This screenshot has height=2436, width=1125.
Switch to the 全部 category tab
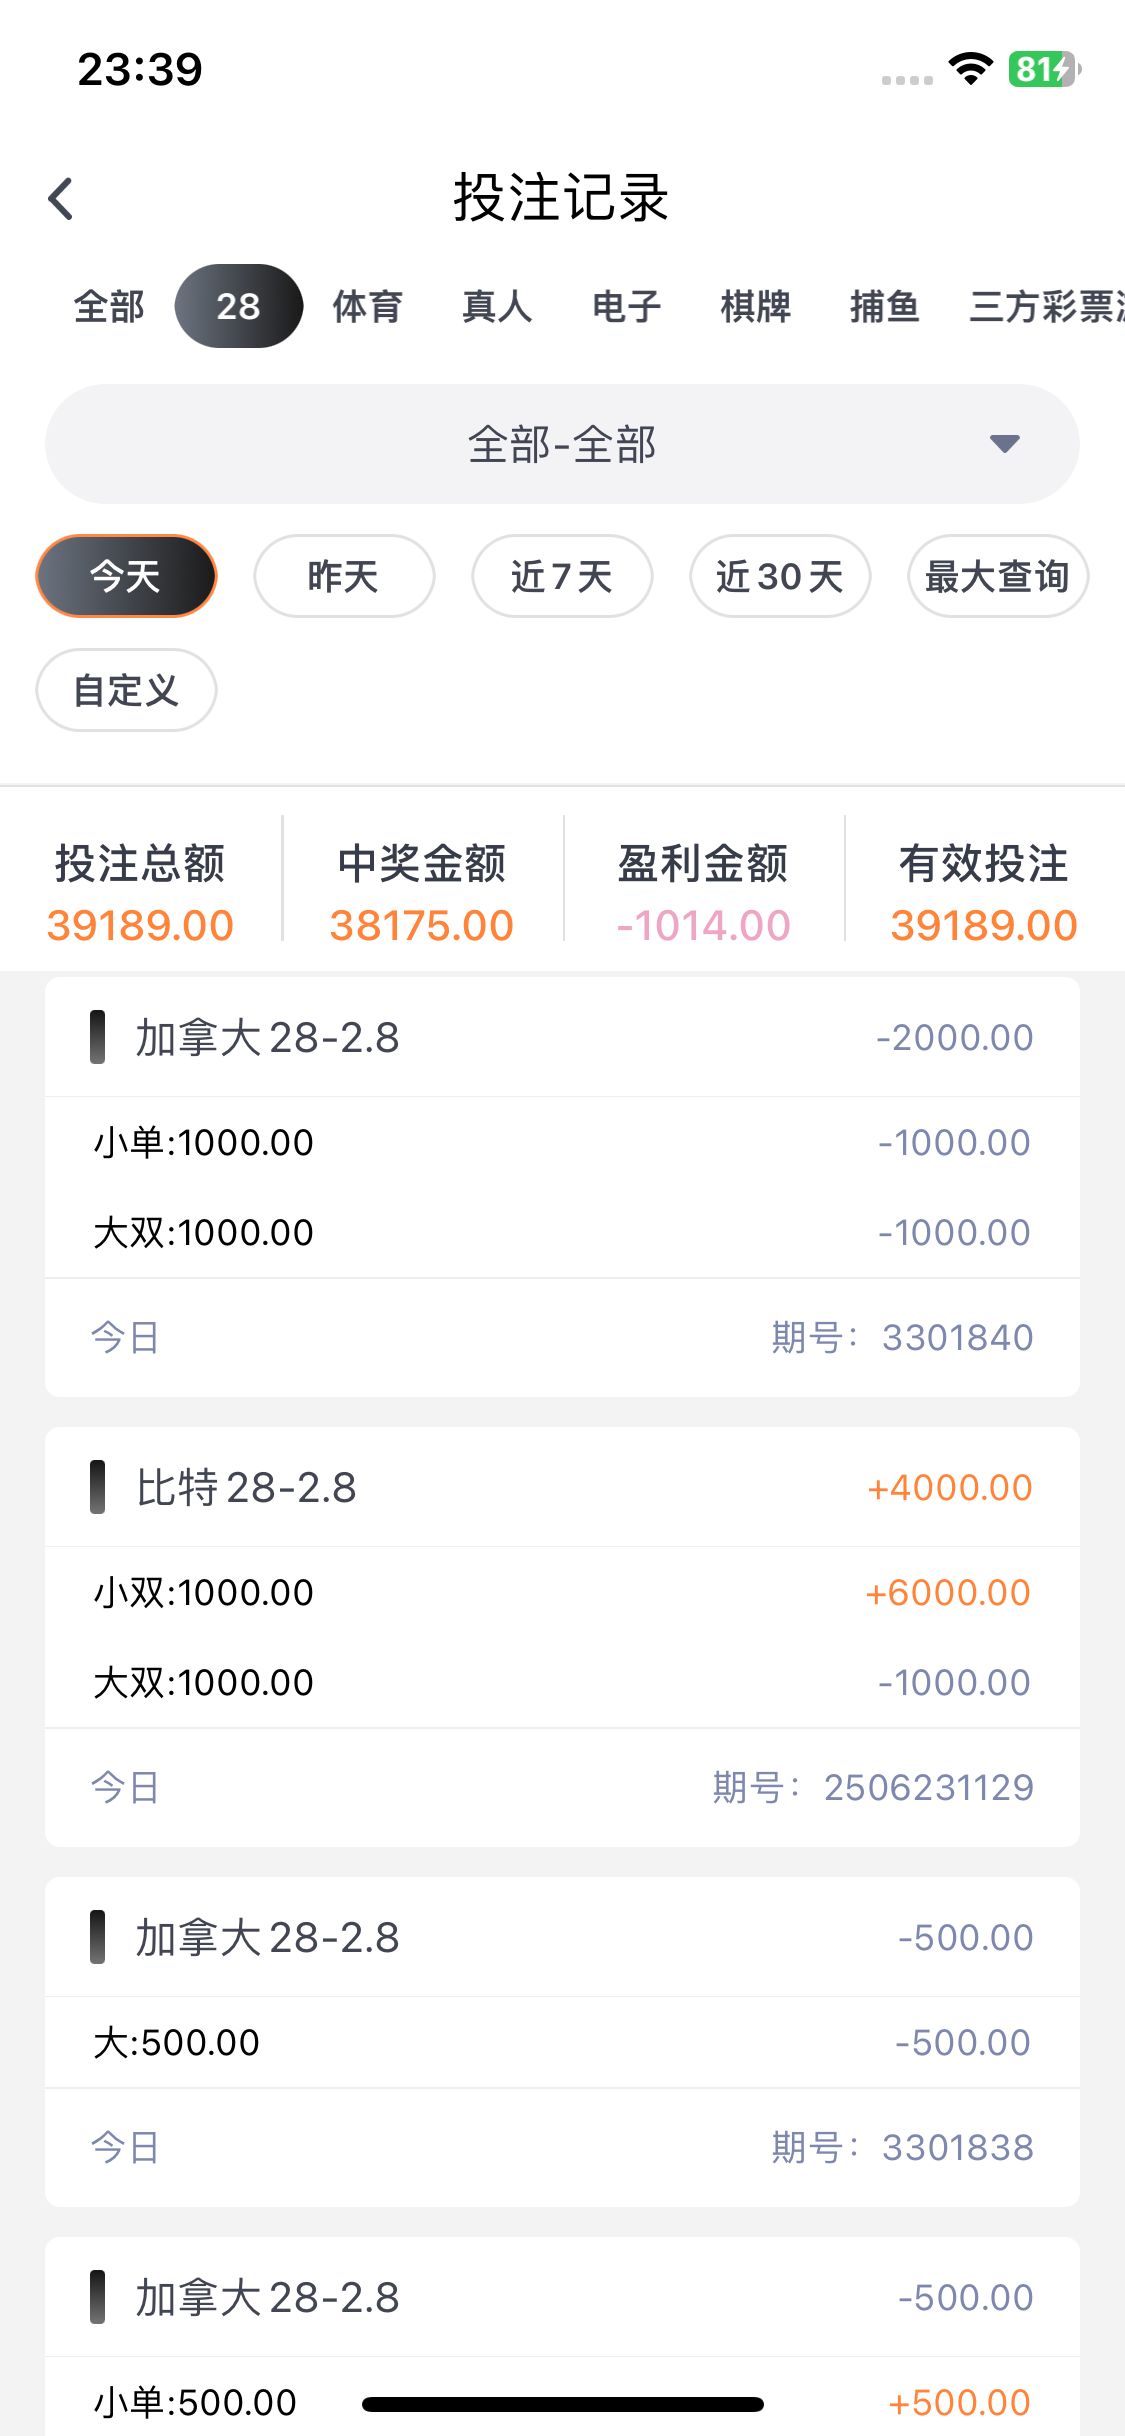[x=109, y=306]
